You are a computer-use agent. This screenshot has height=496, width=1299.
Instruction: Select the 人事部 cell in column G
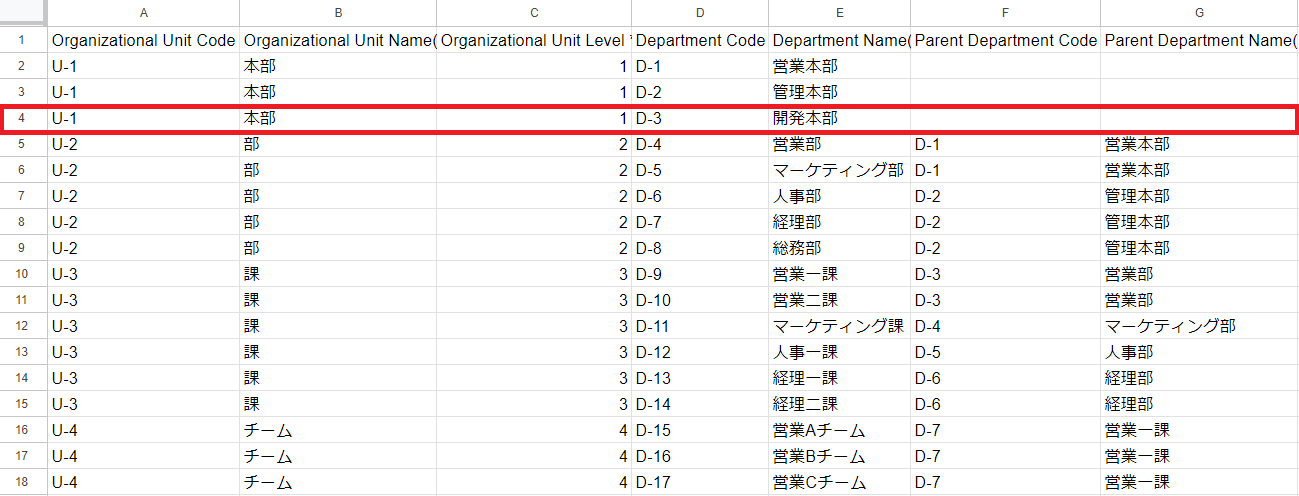(1199, 352)
